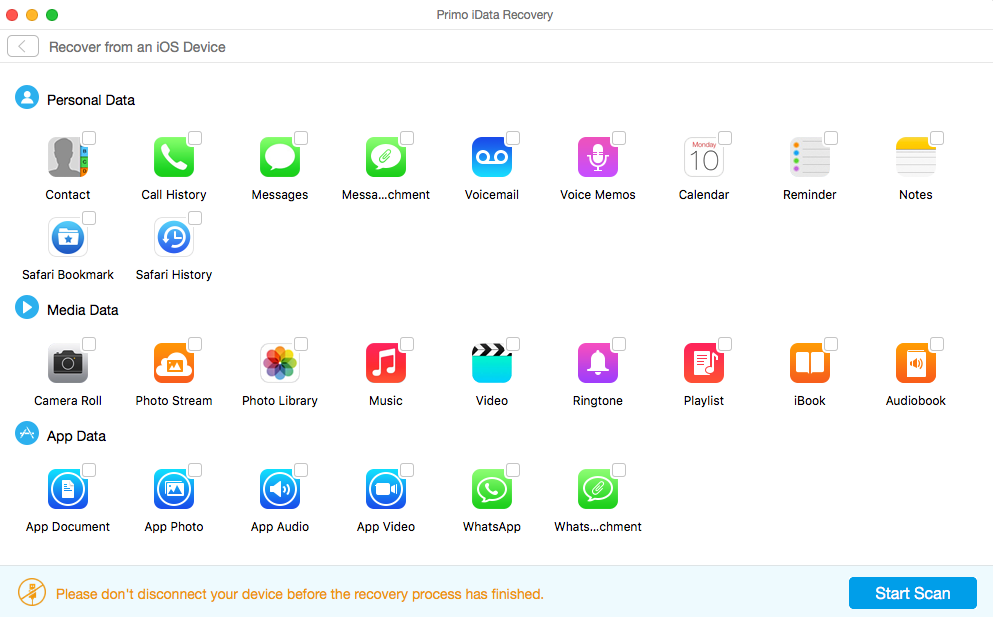
Task: Click the Safari Bookmark label
Action: pos(68,274)
